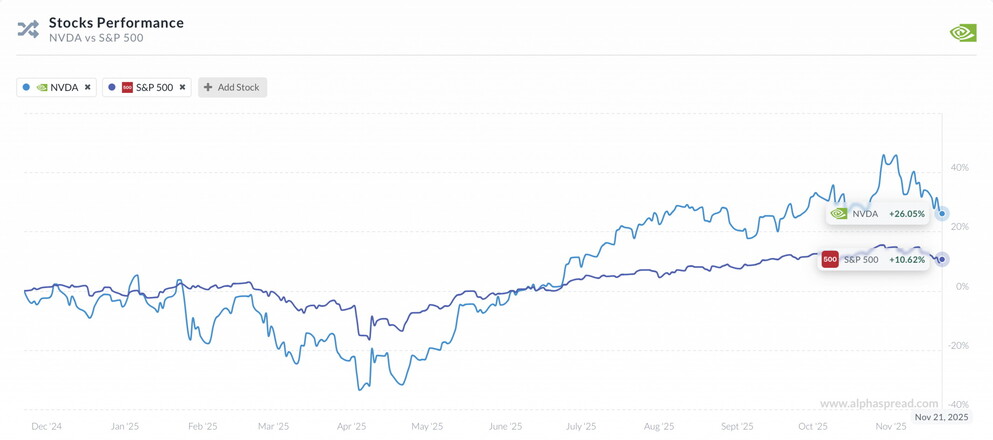The height and width of the screenshot is (440, 993).
Task: Remove S&P 500 with its x icon
Action: (x=183, y=88)
